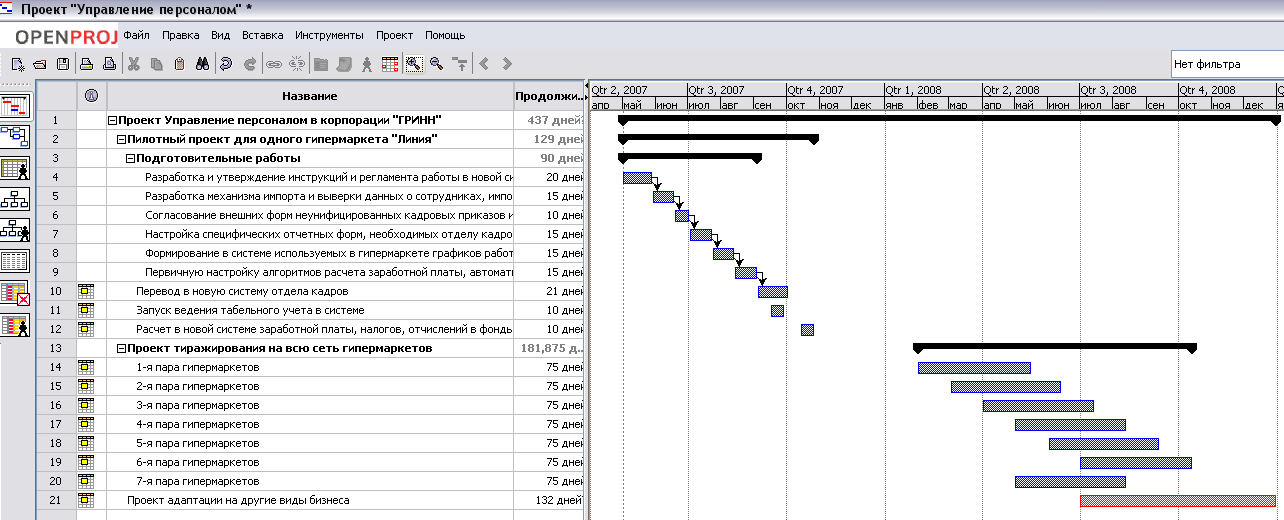This screenshot has height=520, width=1284.
Task: Collapse the 'Проект Управление персоналом в корпорации' summary task
Action: coord(113,121)
